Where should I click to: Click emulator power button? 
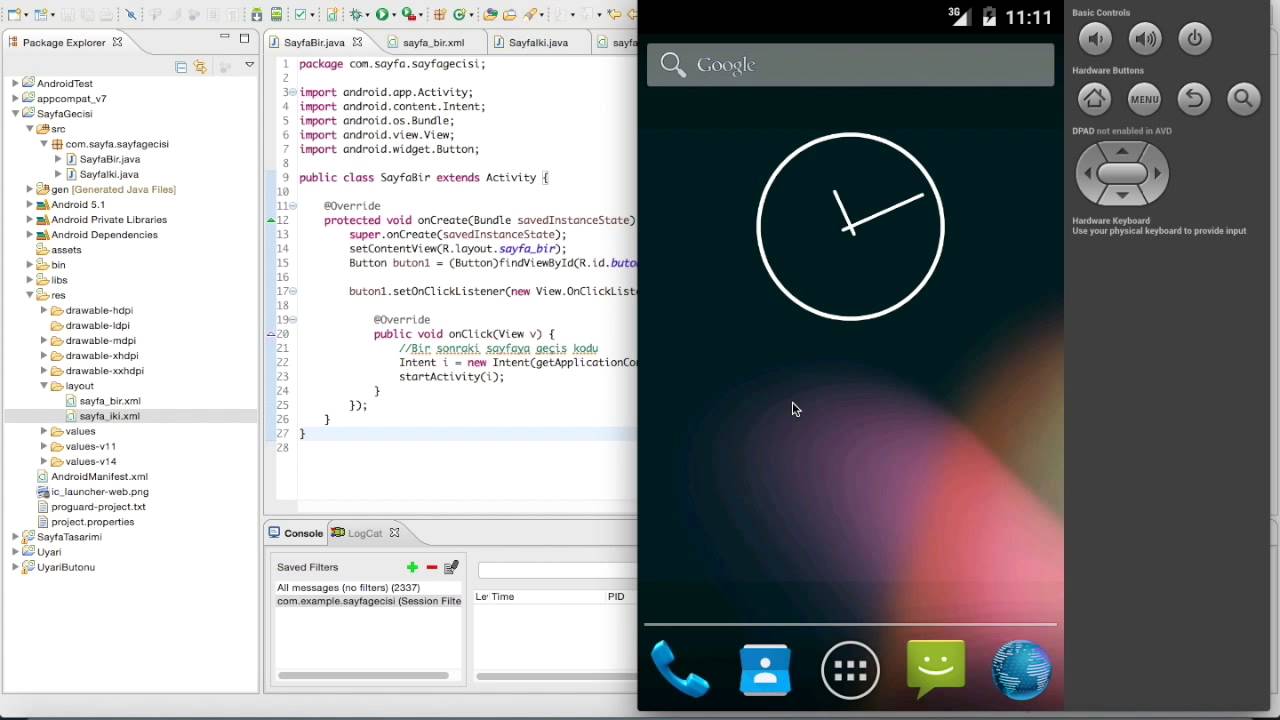1195,39
